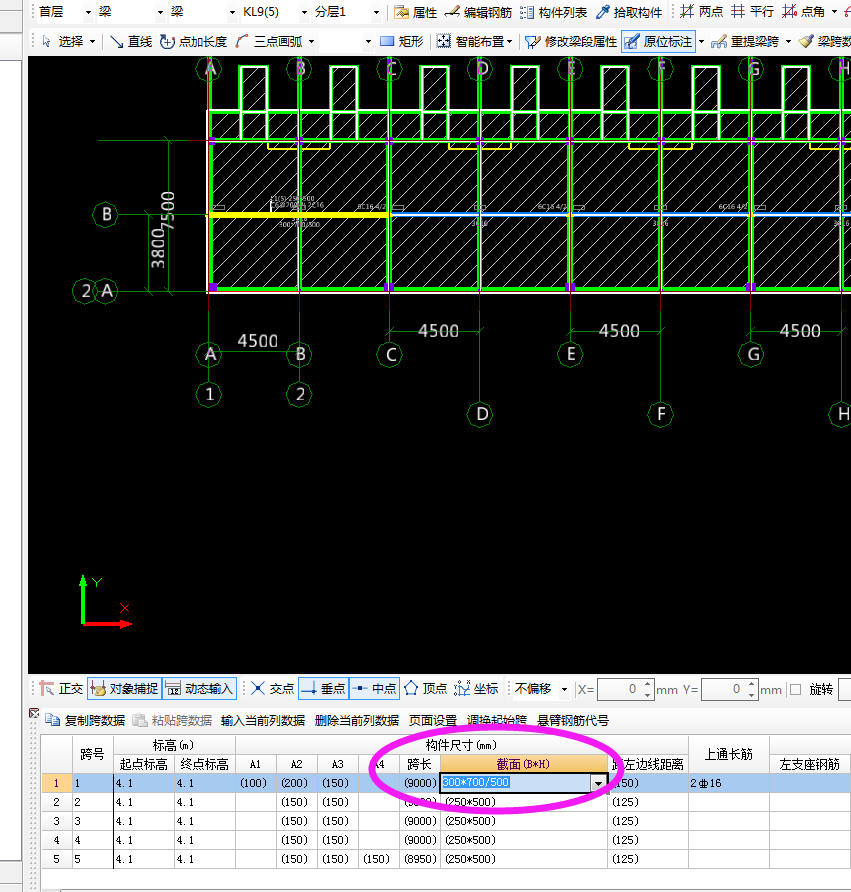Select the 点加长度 point-plus-length tool
The image size is (851, 892).
point(193,41)
